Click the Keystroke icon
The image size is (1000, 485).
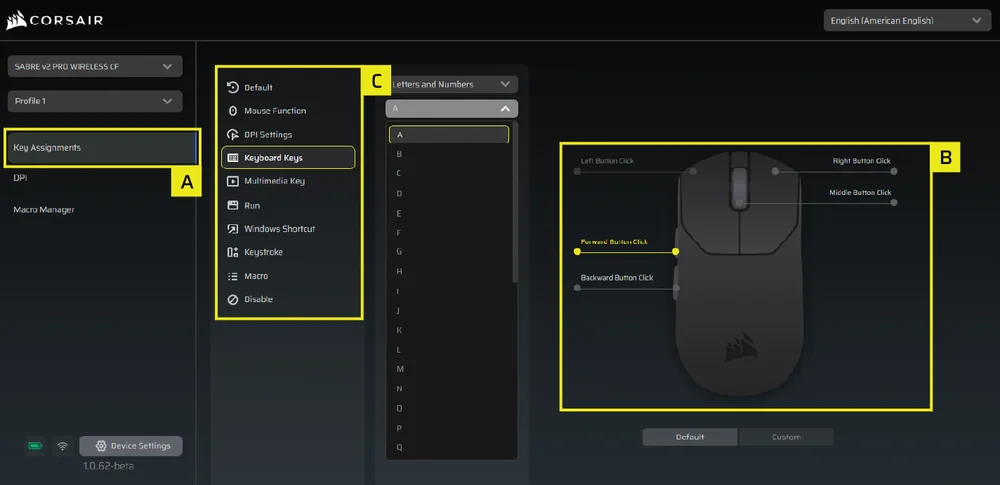tap(233, 252)
